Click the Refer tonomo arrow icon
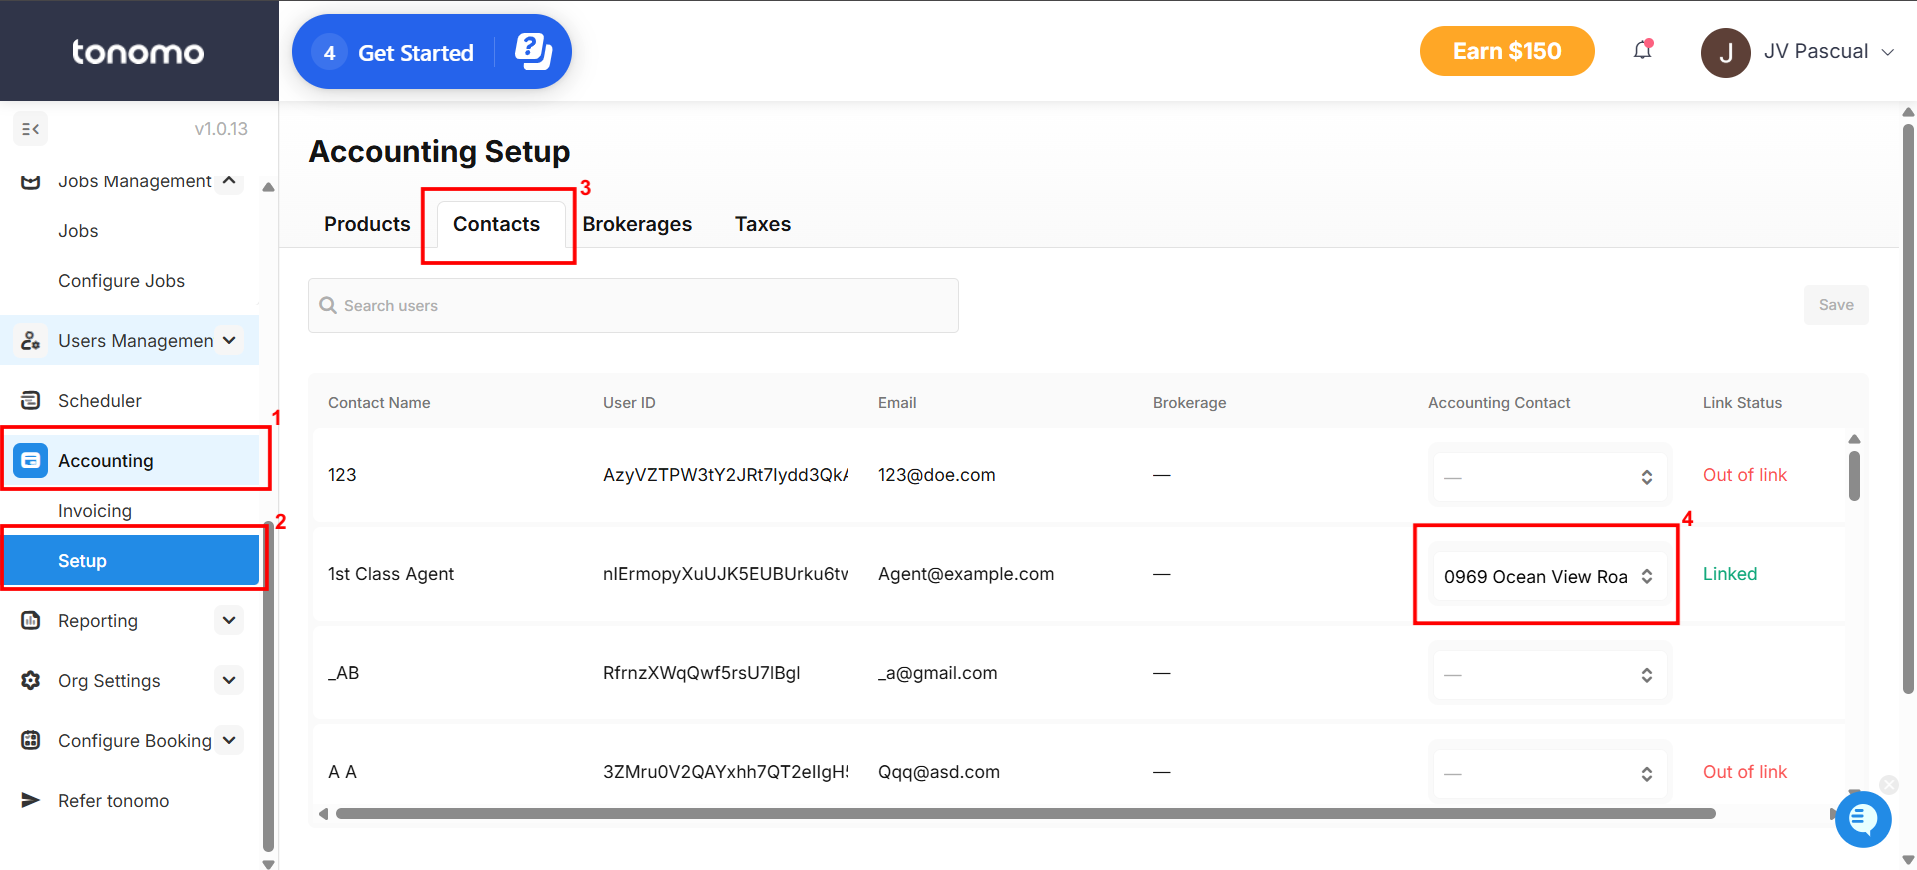This screenshot has width=1917, height=870. coord(31,800)
